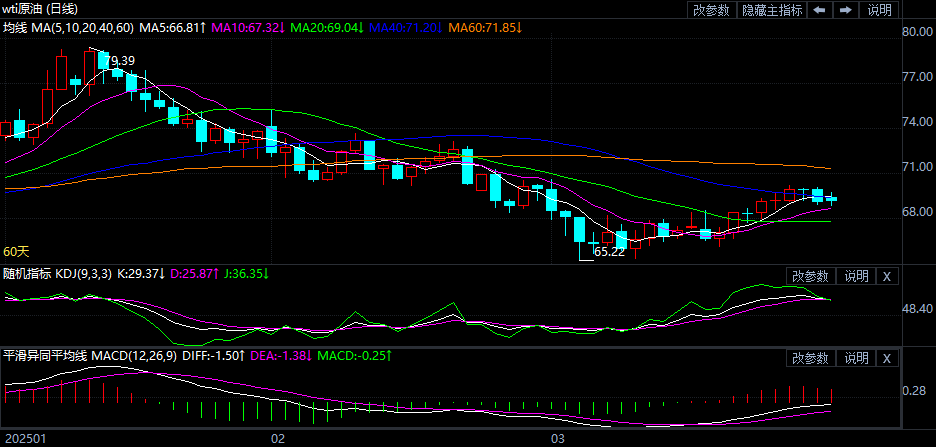Open 改参数 for the KDJ indicator
936x447 pixels.
click(x=810, y=276)
